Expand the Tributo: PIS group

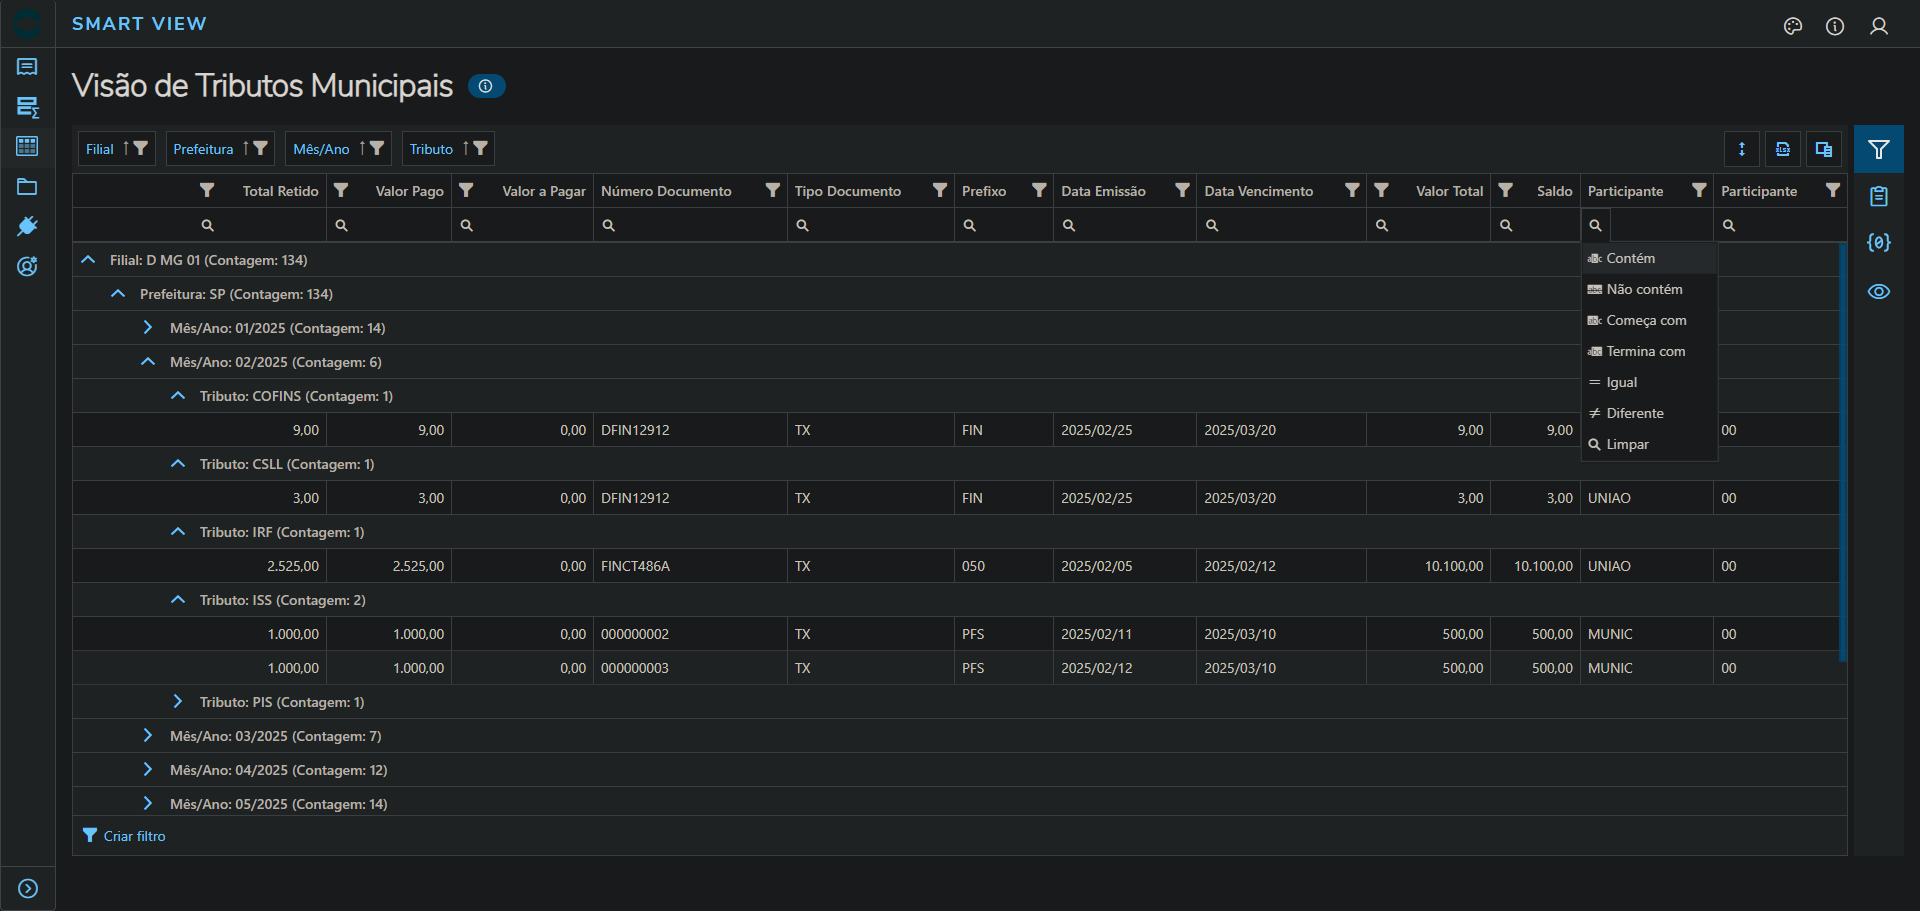coord(178,702)
